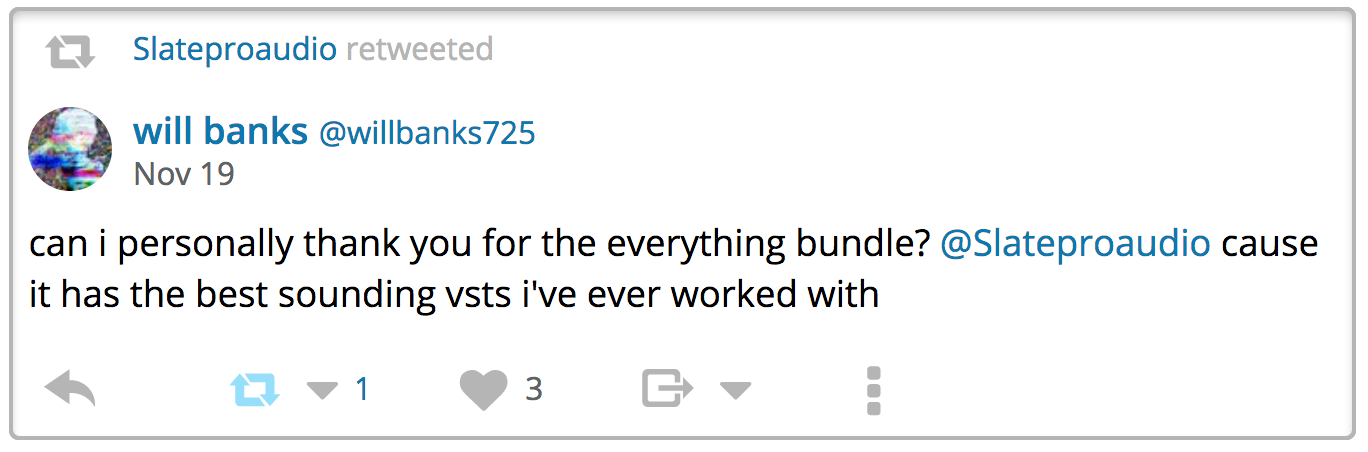Open the will banks display name link
The image size is (1368, 452).
pos(220,131)
